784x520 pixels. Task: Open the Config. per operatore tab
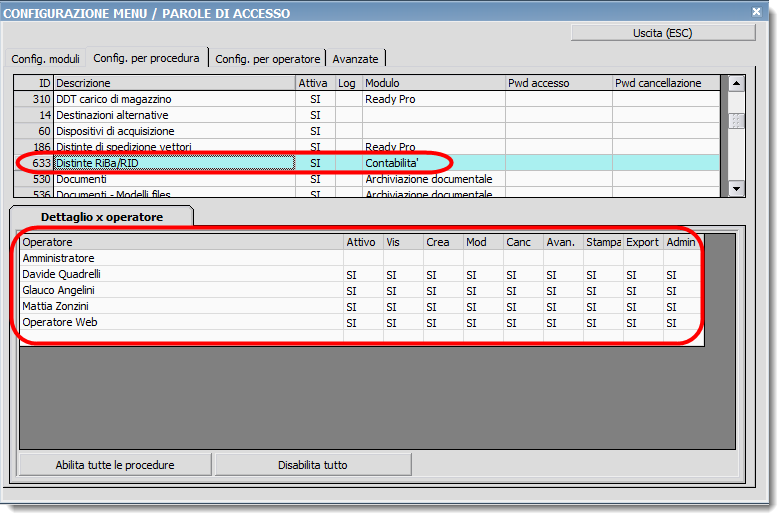tap(268, 59)
